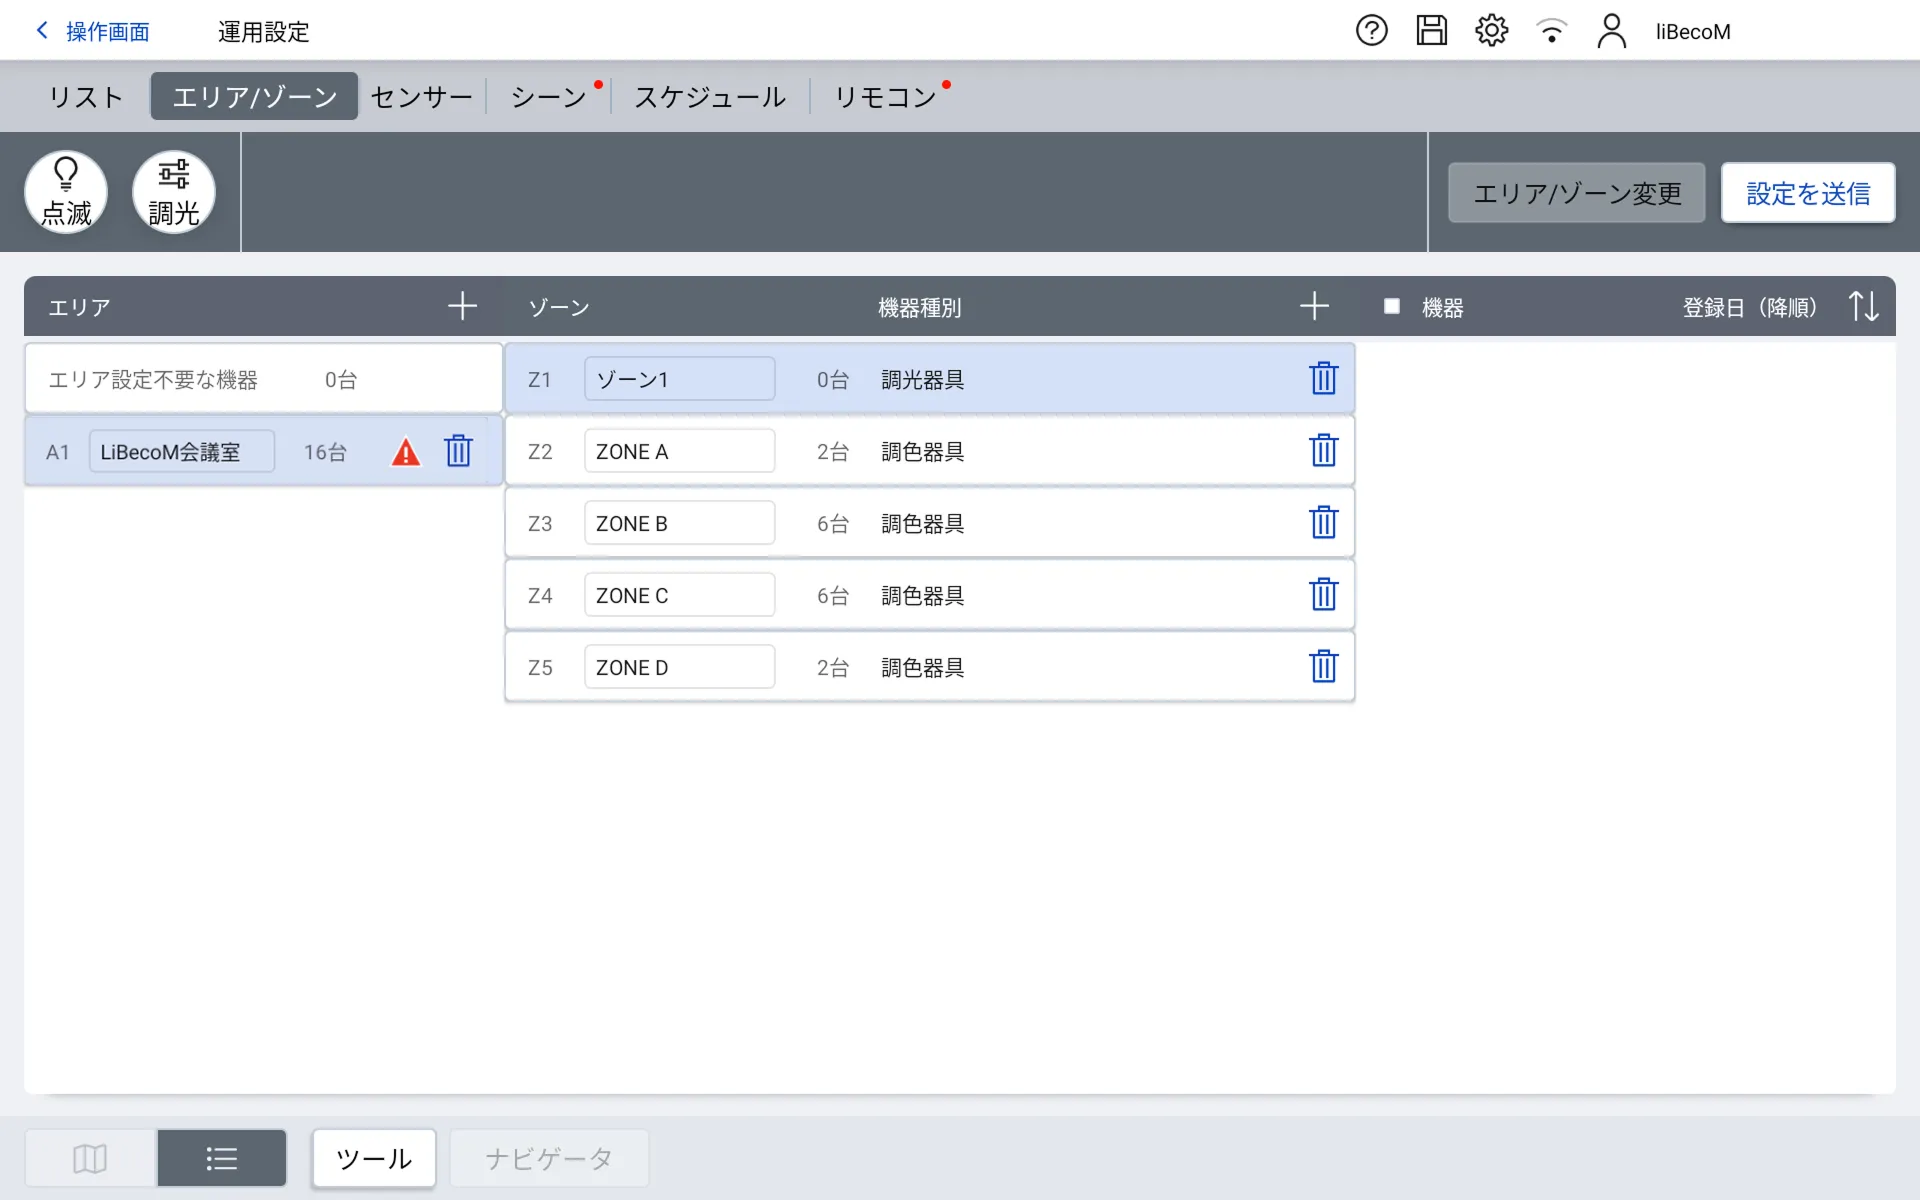Click the red warning triangle on A1
1920x1200 pixels.
(x=405, y=452)
